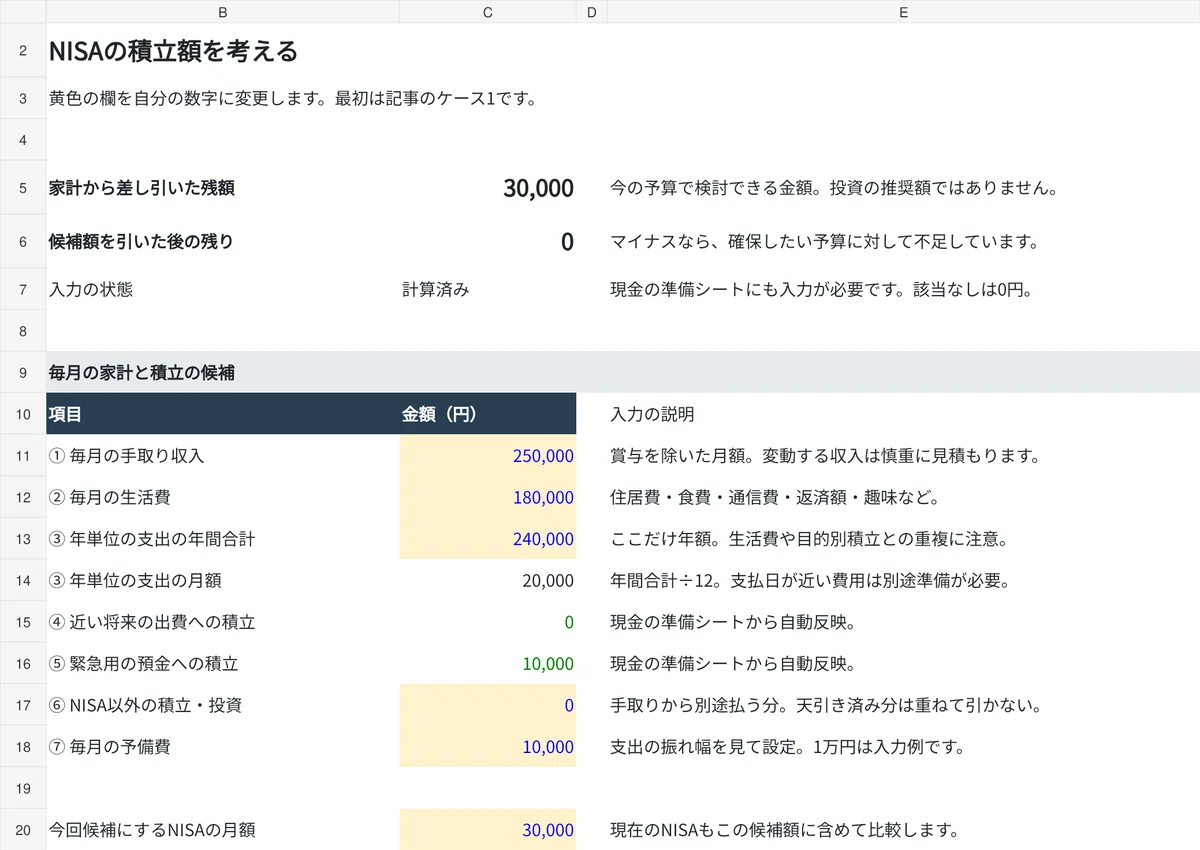Select column C header
This screenshot has height=850, width=1200.
pos(487,12)
